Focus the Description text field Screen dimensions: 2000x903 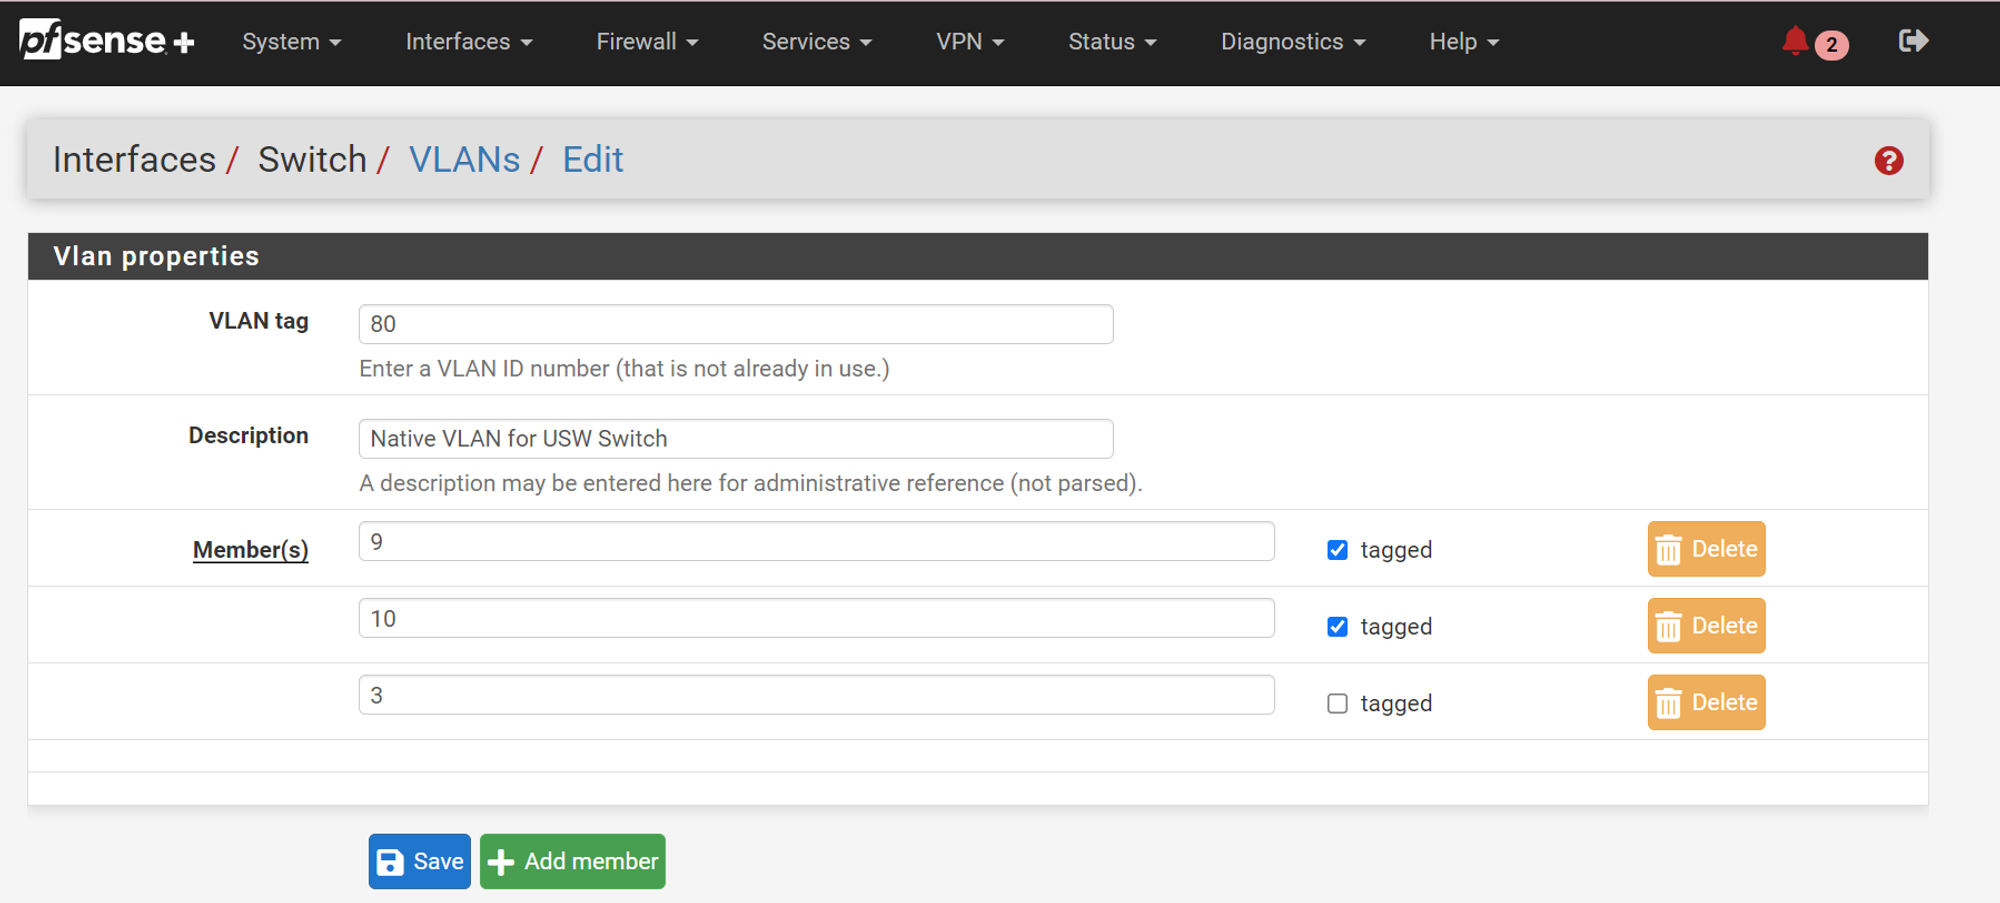[735, 439]
